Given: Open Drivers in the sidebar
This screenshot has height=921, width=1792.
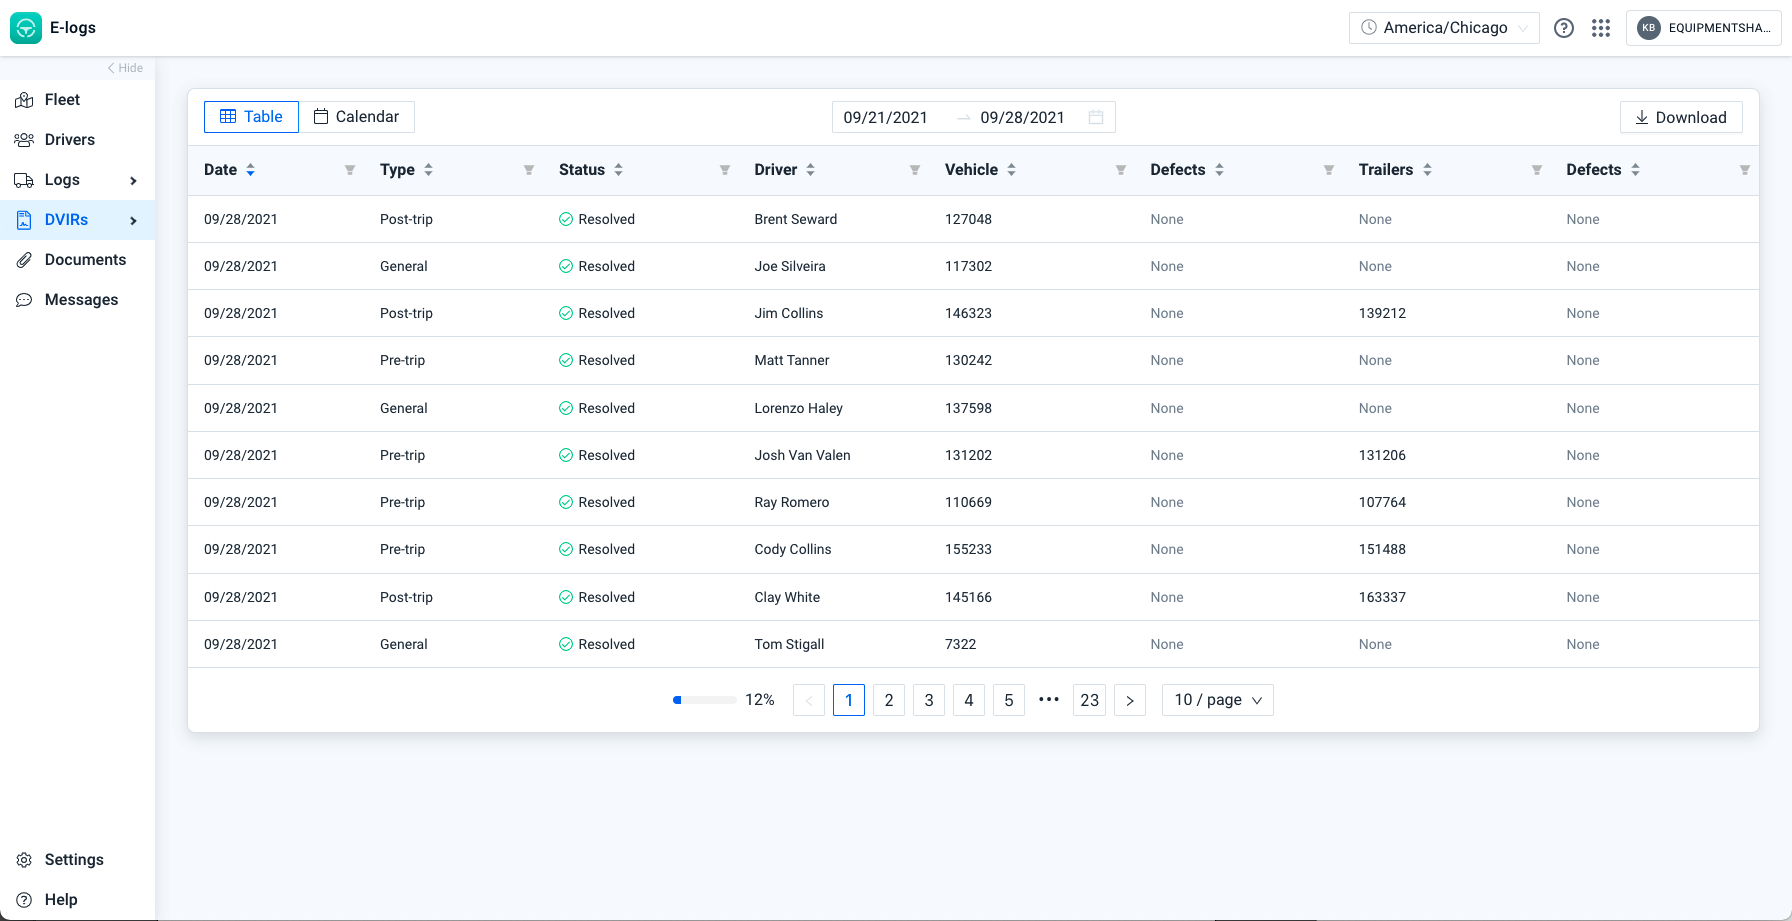Looking at the screenshot, I should pos(77,140).
